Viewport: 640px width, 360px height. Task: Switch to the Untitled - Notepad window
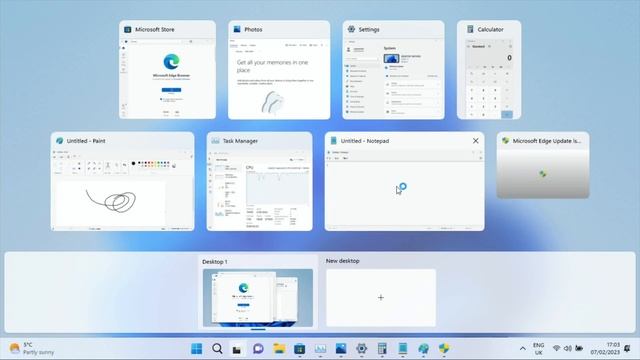(404, 181)
